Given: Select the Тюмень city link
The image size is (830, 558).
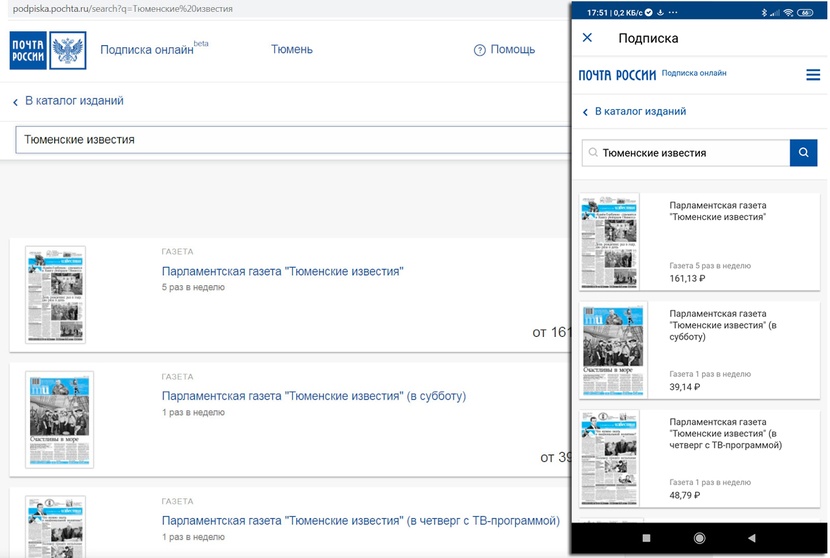Looking at the screenshot, I should 292,49.
